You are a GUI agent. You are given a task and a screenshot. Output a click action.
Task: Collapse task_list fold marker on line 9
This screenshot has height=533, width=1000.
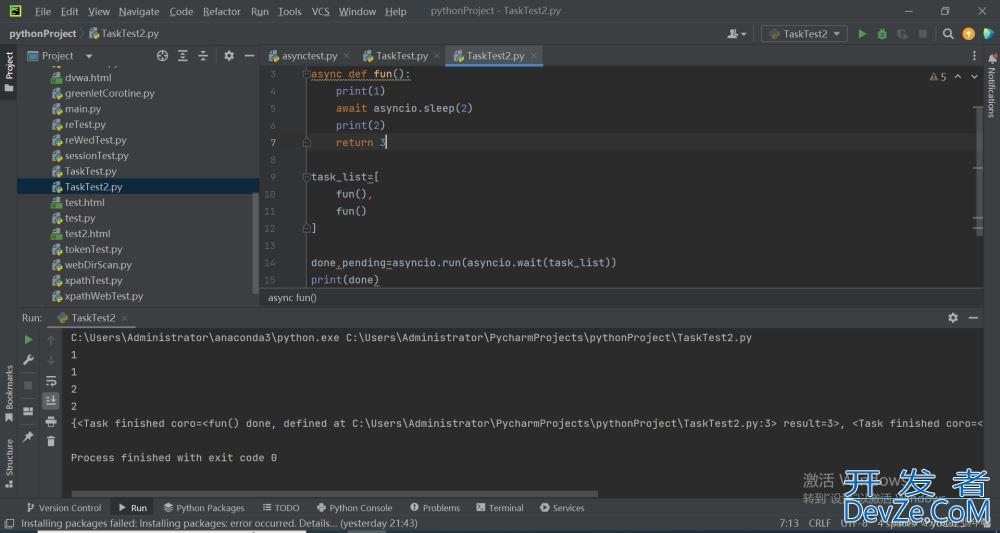[306, 177]
